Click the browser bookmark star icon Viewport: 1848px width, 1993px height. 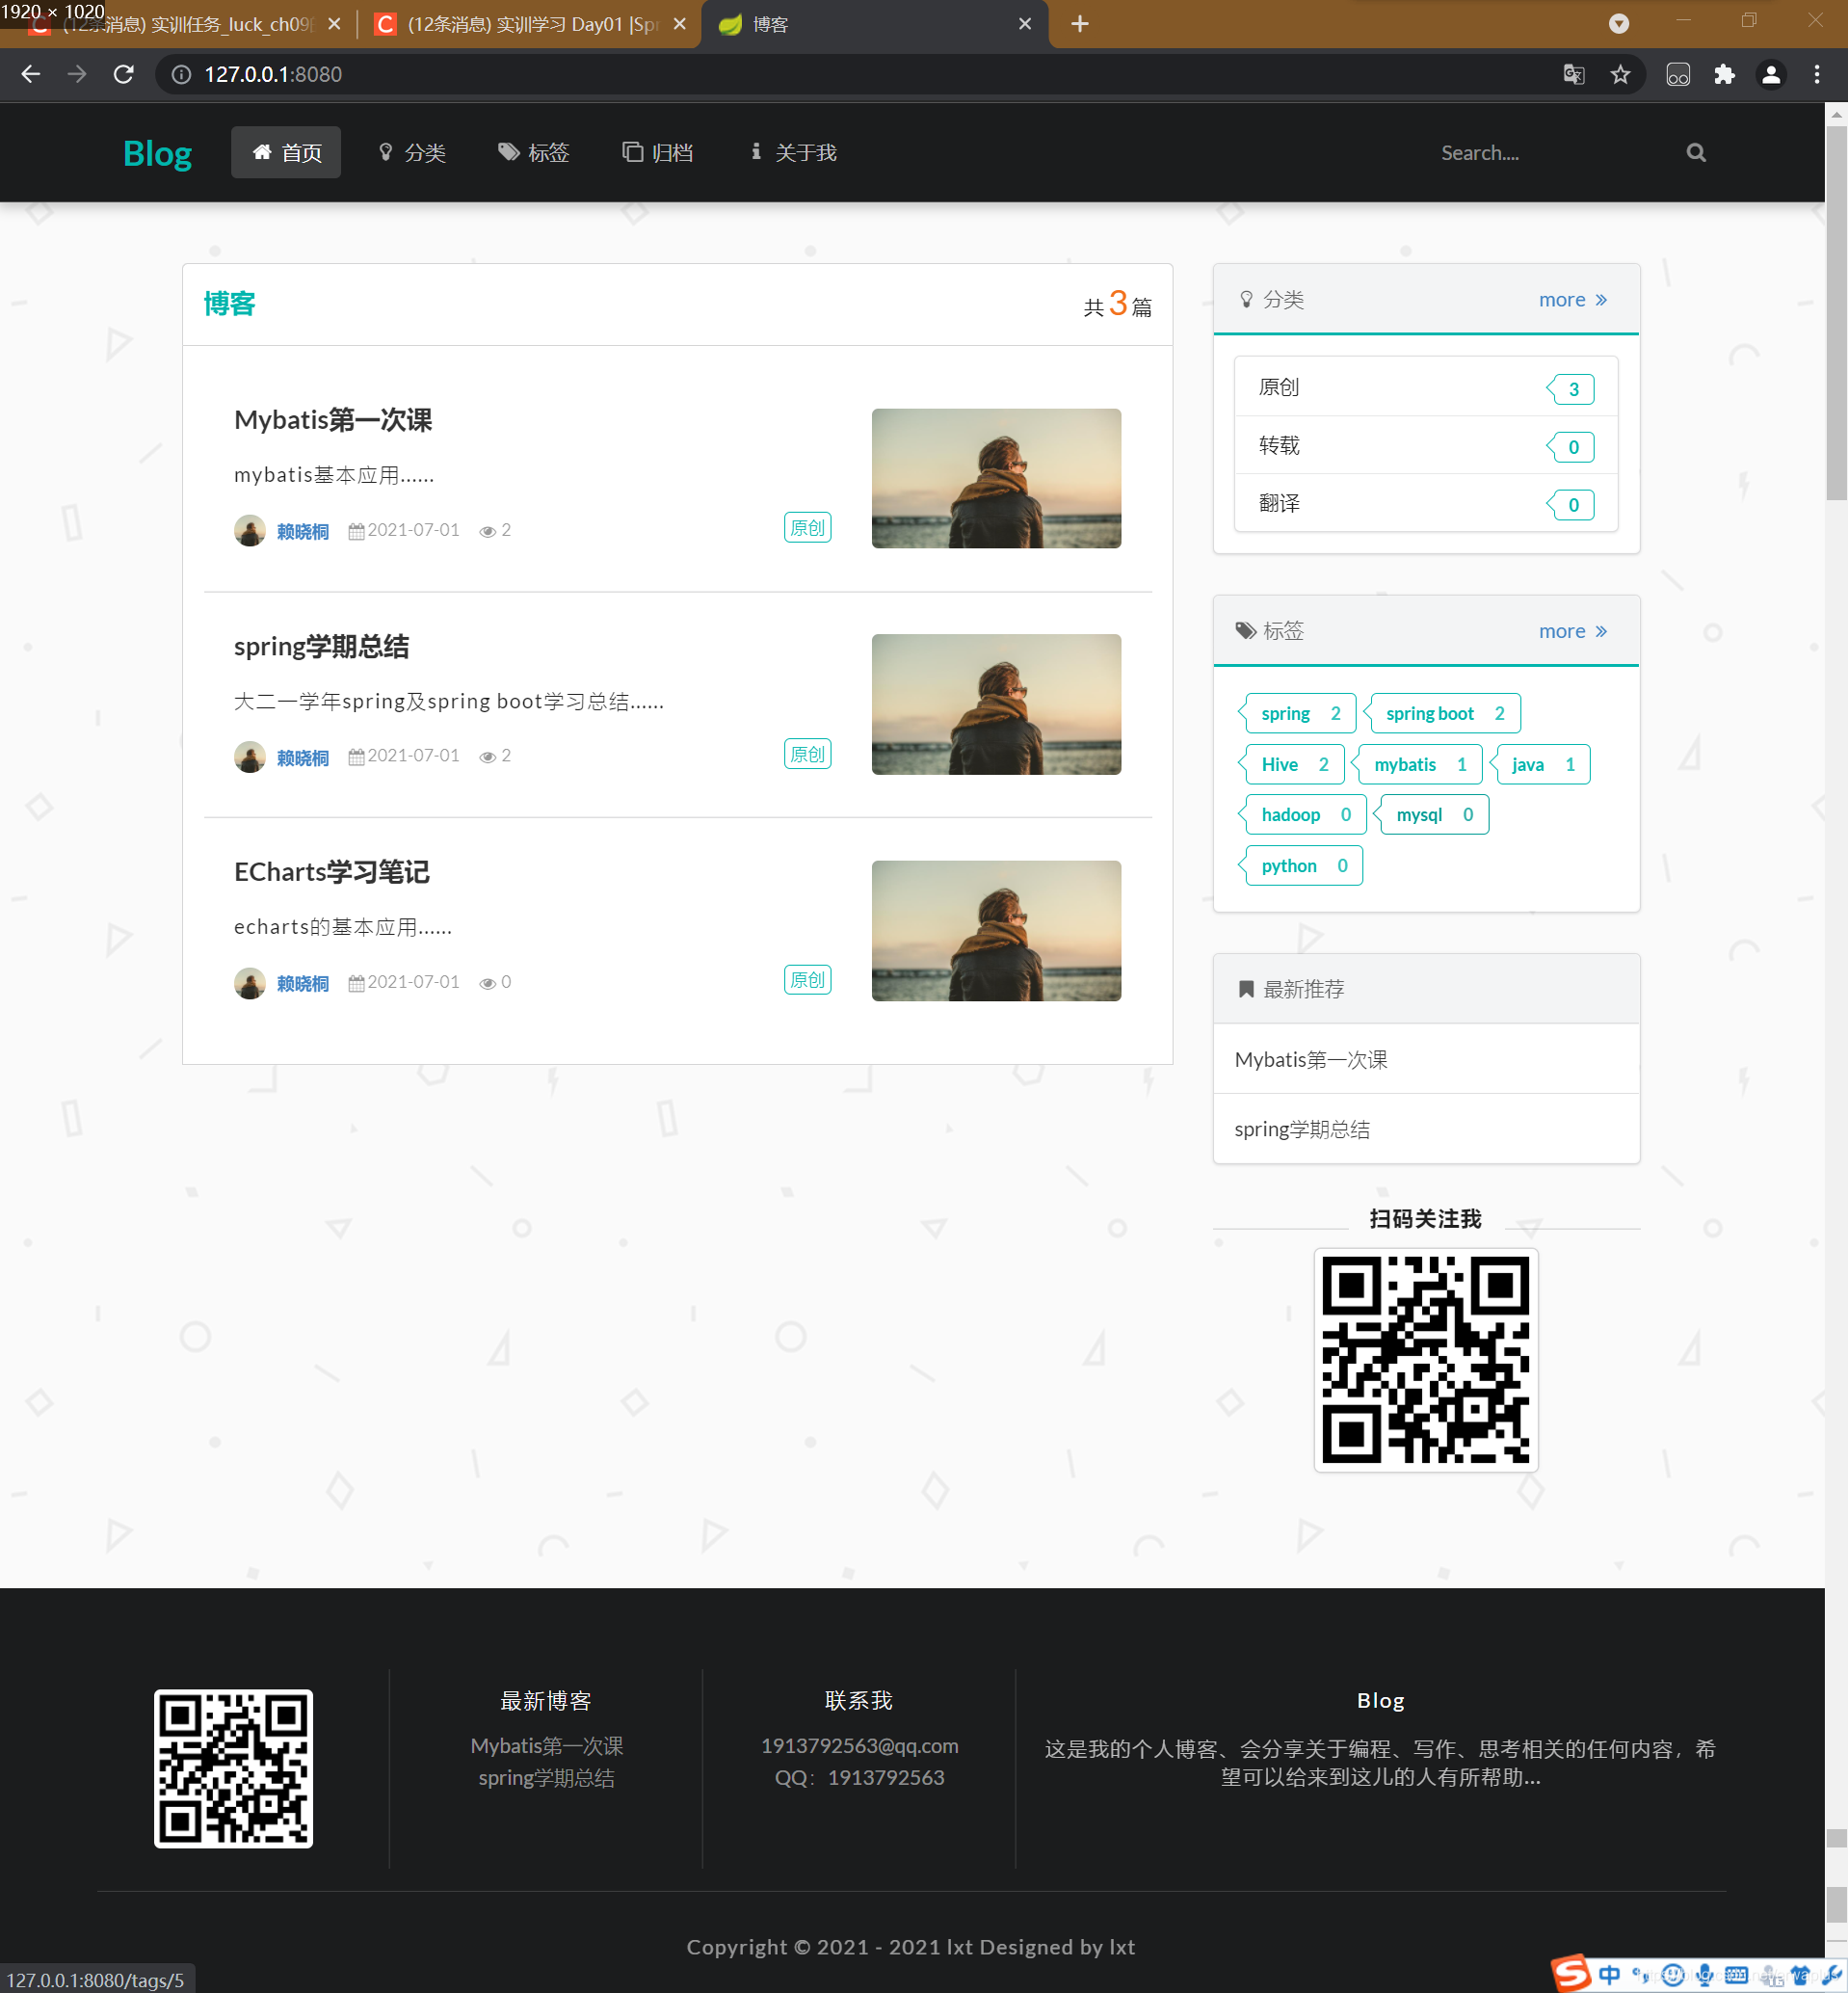pos(1621,74)
